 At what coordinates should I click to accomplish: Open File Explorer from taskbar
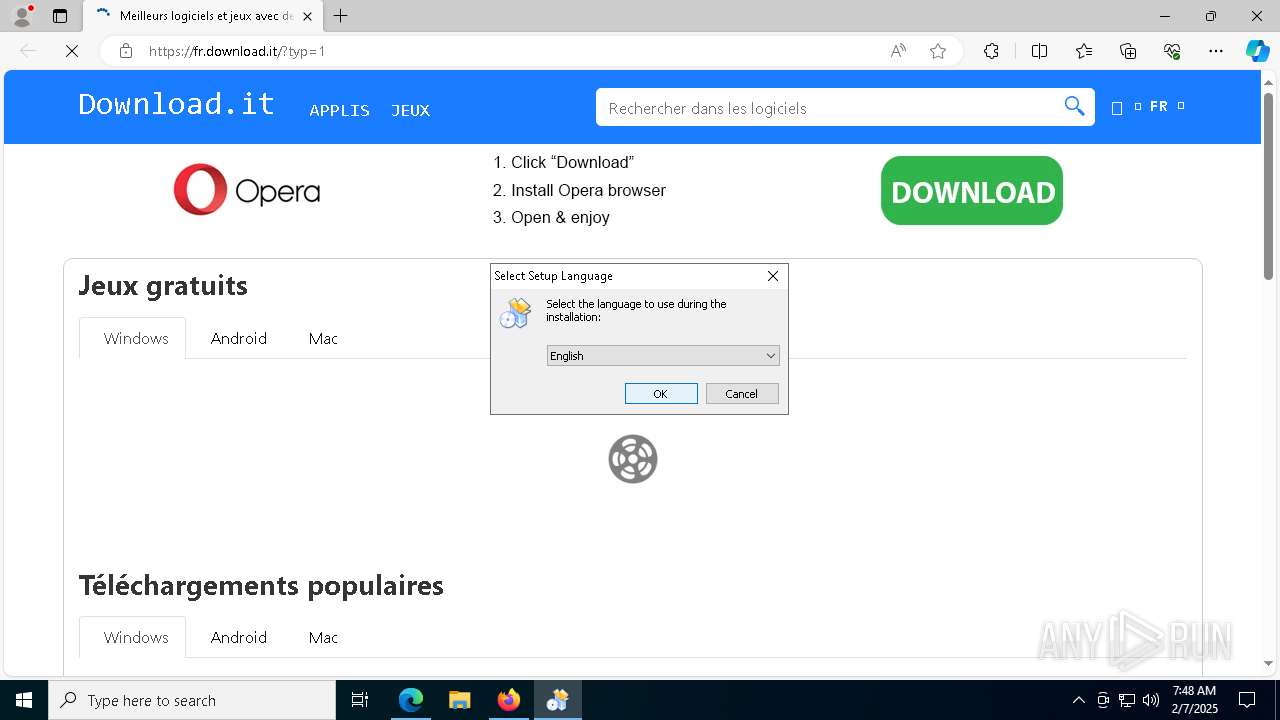click(x=459, y=700)
